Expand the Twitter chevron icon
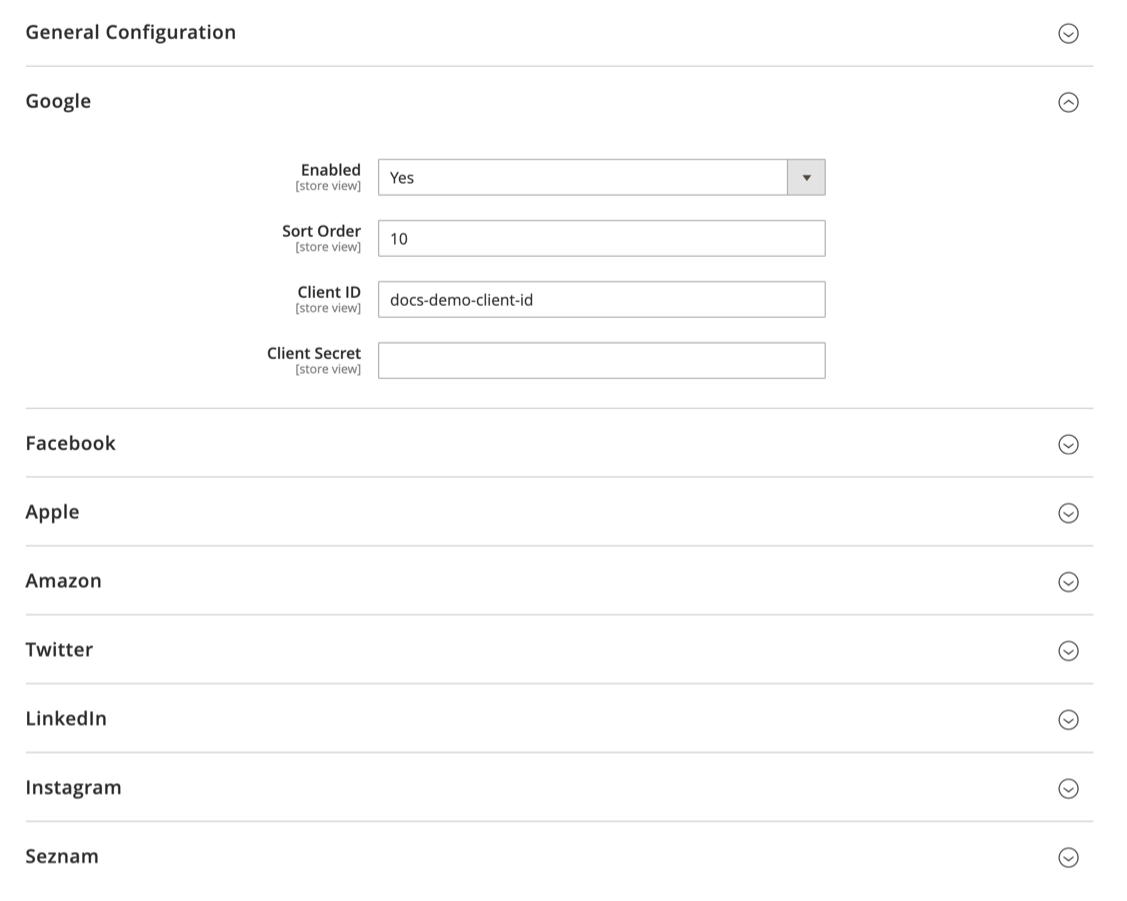The height and width of the screenshot is (901, 1127). coord(1068,651)
